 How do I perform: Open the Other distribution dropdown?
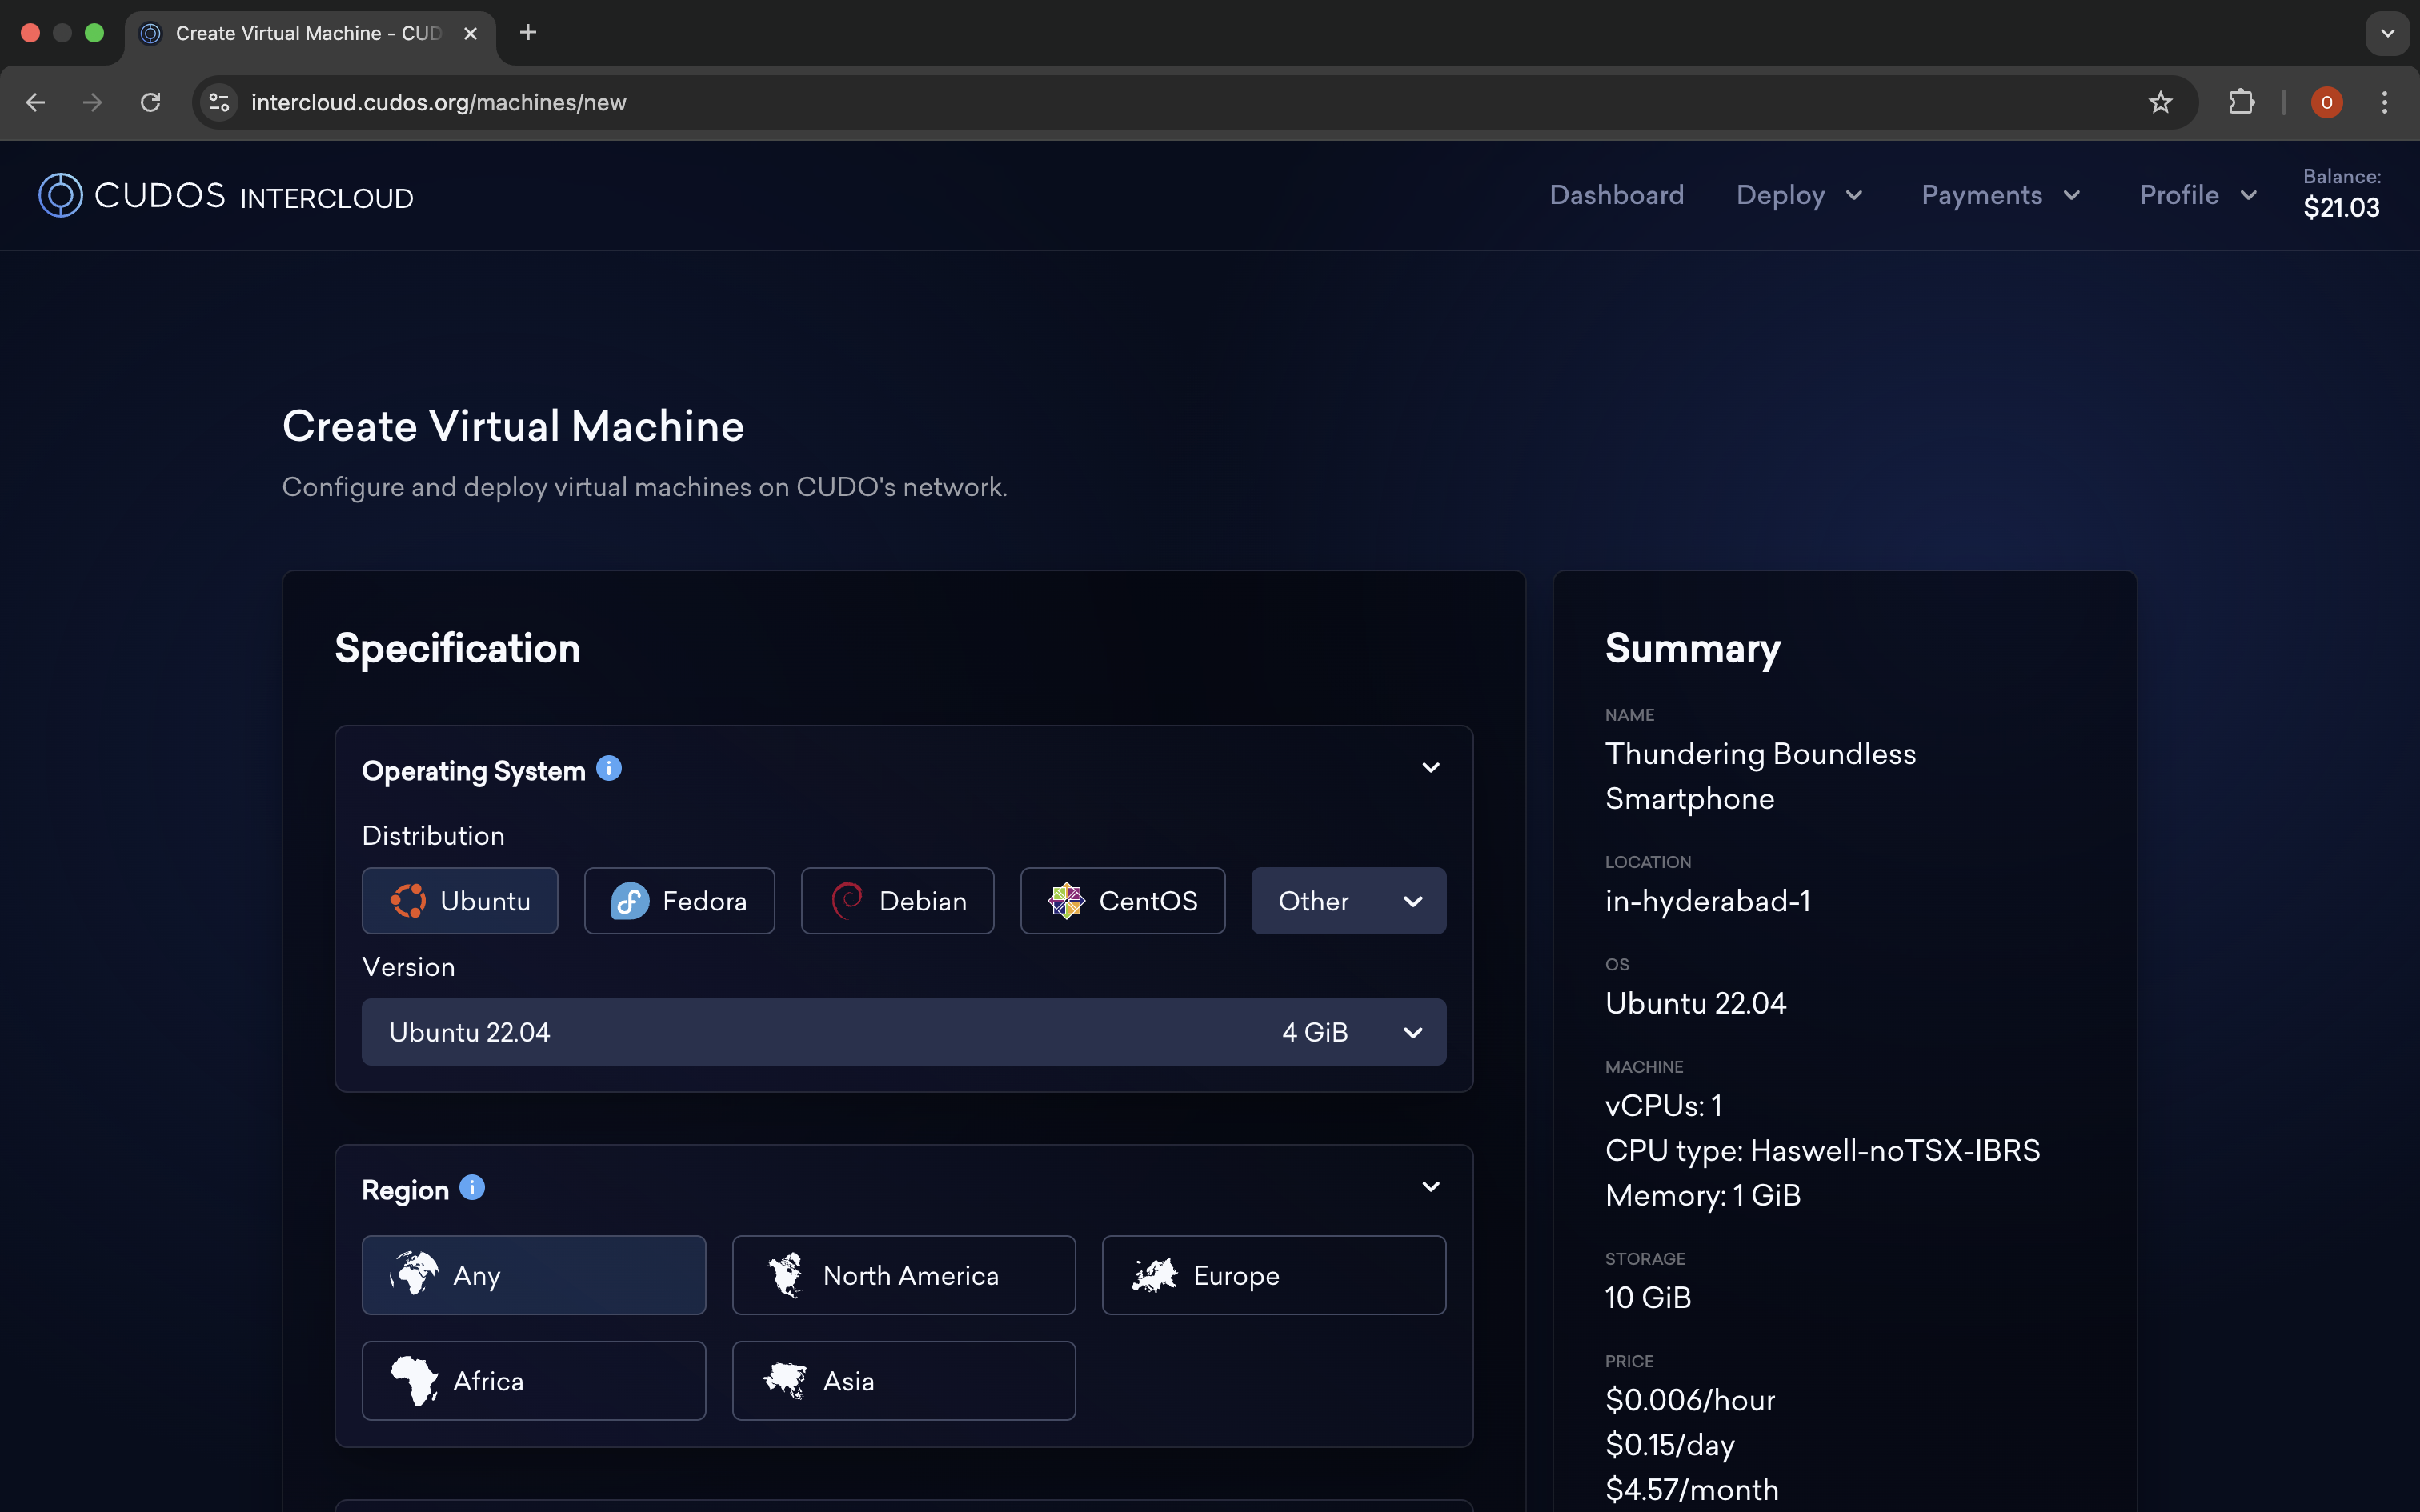pyautogui.click(x=1348, y=901)
